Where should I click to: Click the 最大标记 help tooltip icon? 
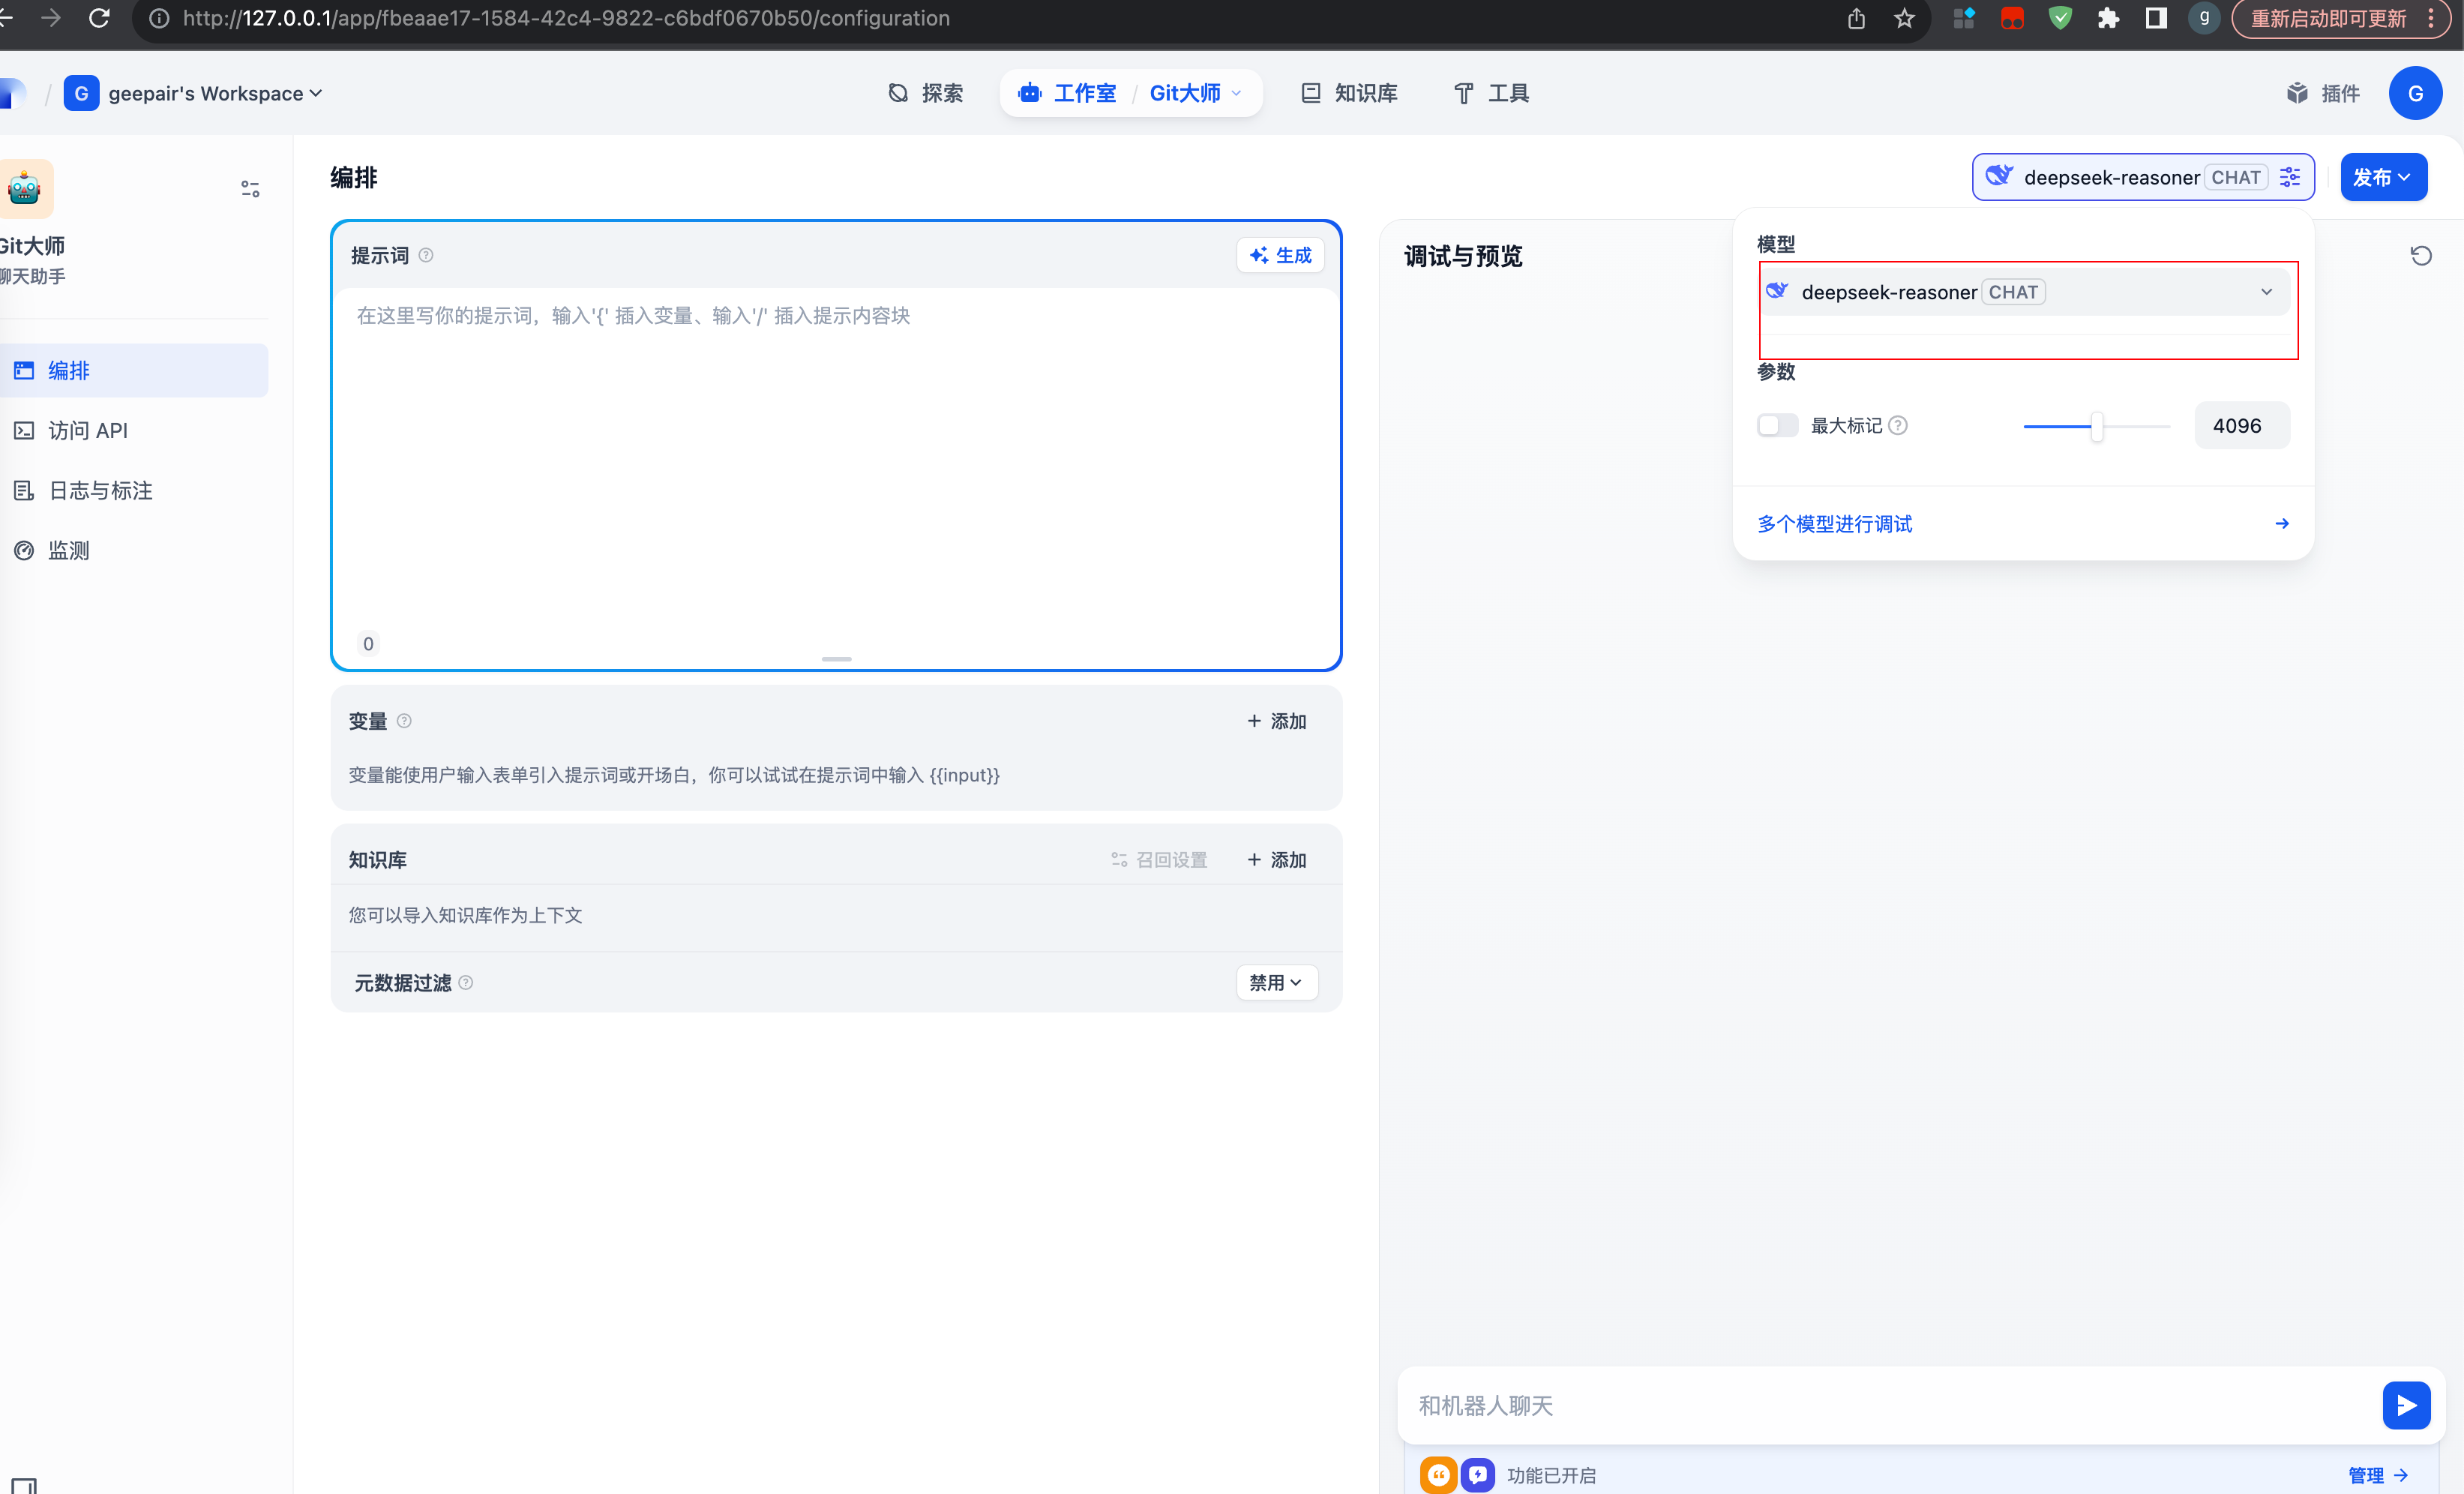(x=1898, y=425)
